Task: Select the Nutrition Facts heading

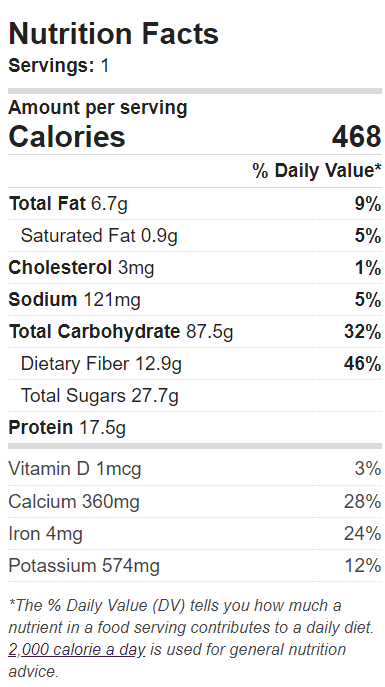Action: pyautogui.click(x=113, y=33)
